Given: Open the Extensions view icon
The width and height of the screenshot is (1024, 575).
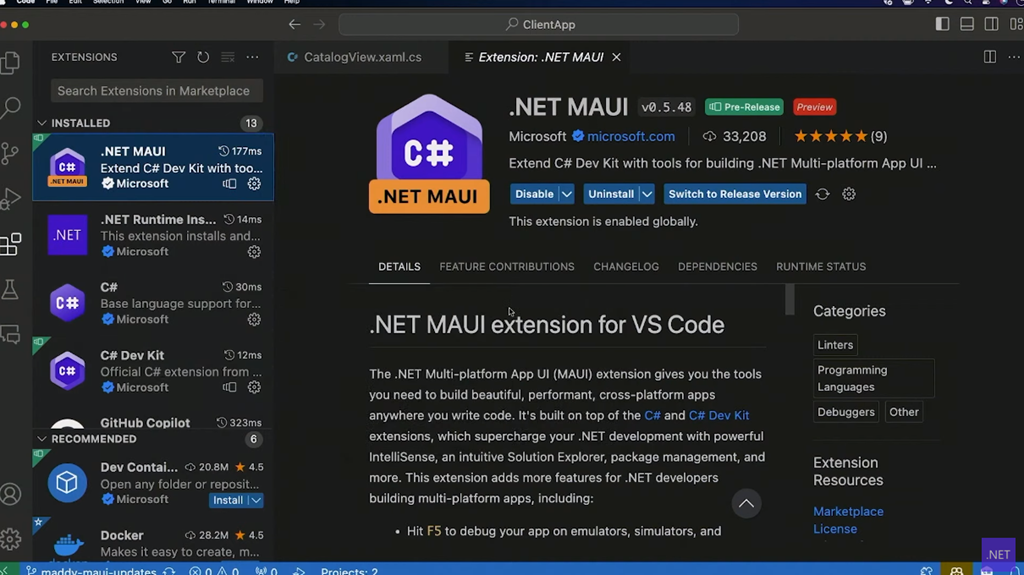Looking at the screenshot, I should tap(10, 244).
